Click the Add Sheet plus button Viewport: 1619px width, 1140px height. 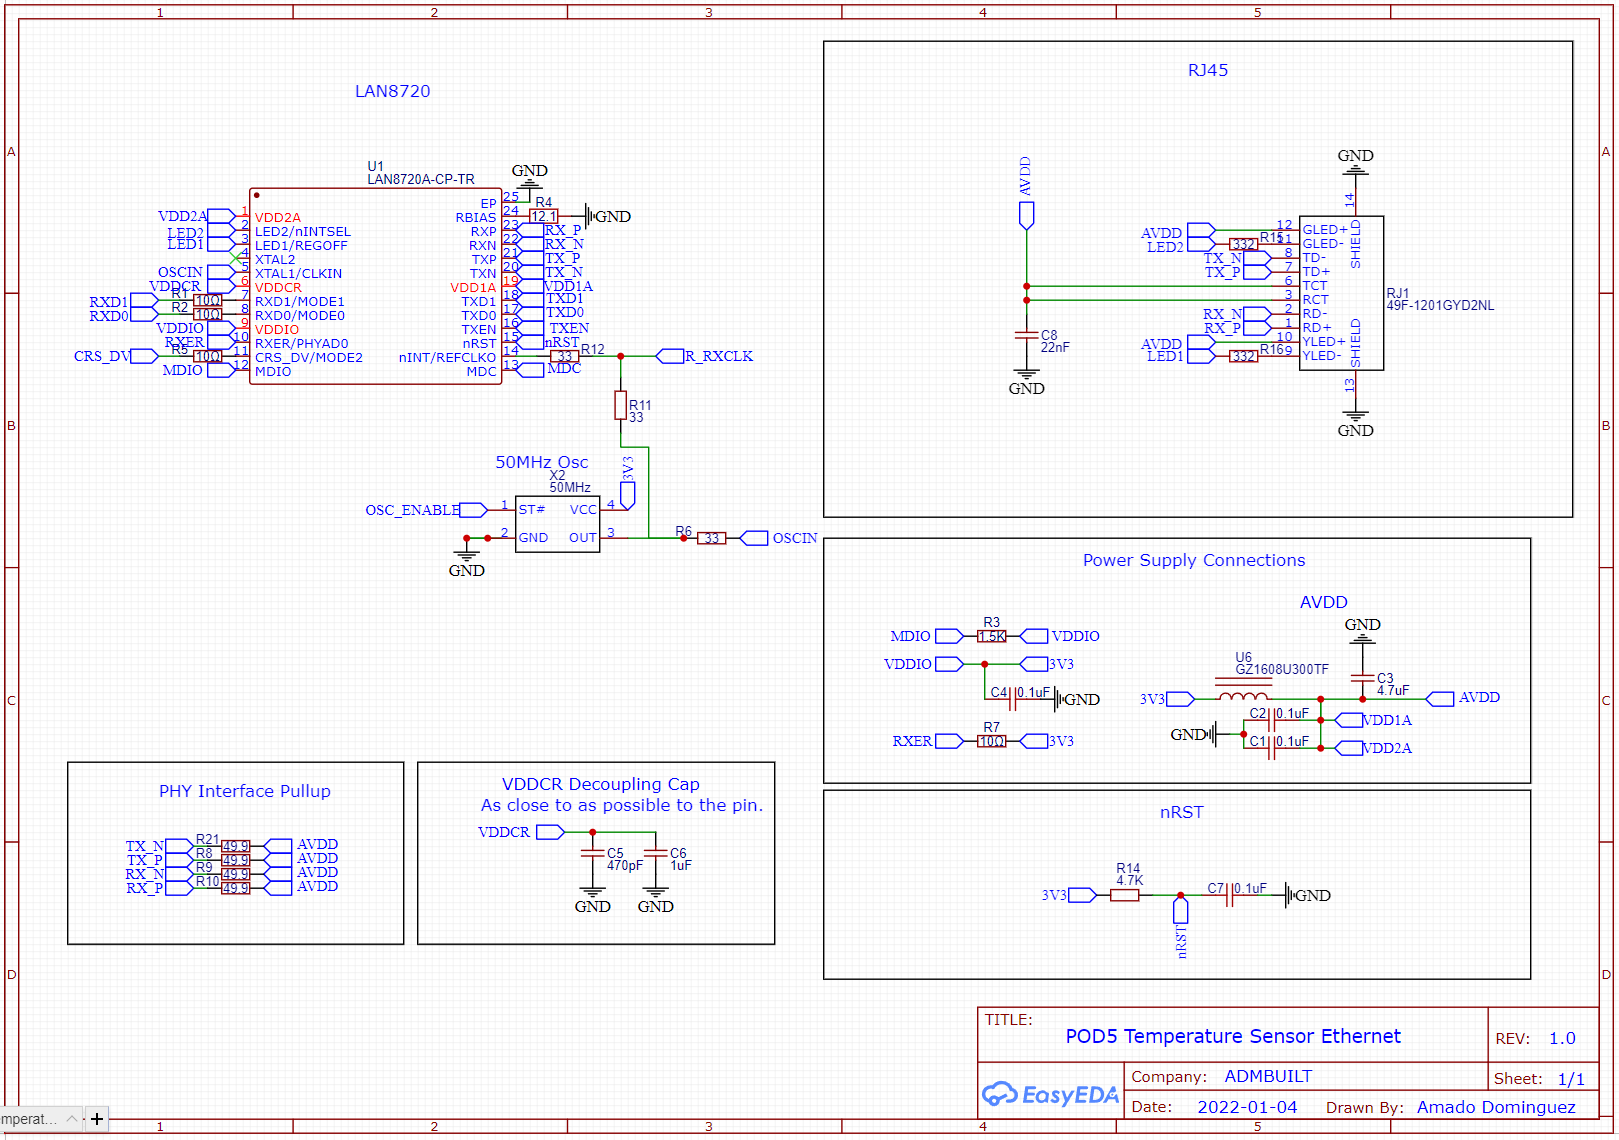click(95, 1118)
